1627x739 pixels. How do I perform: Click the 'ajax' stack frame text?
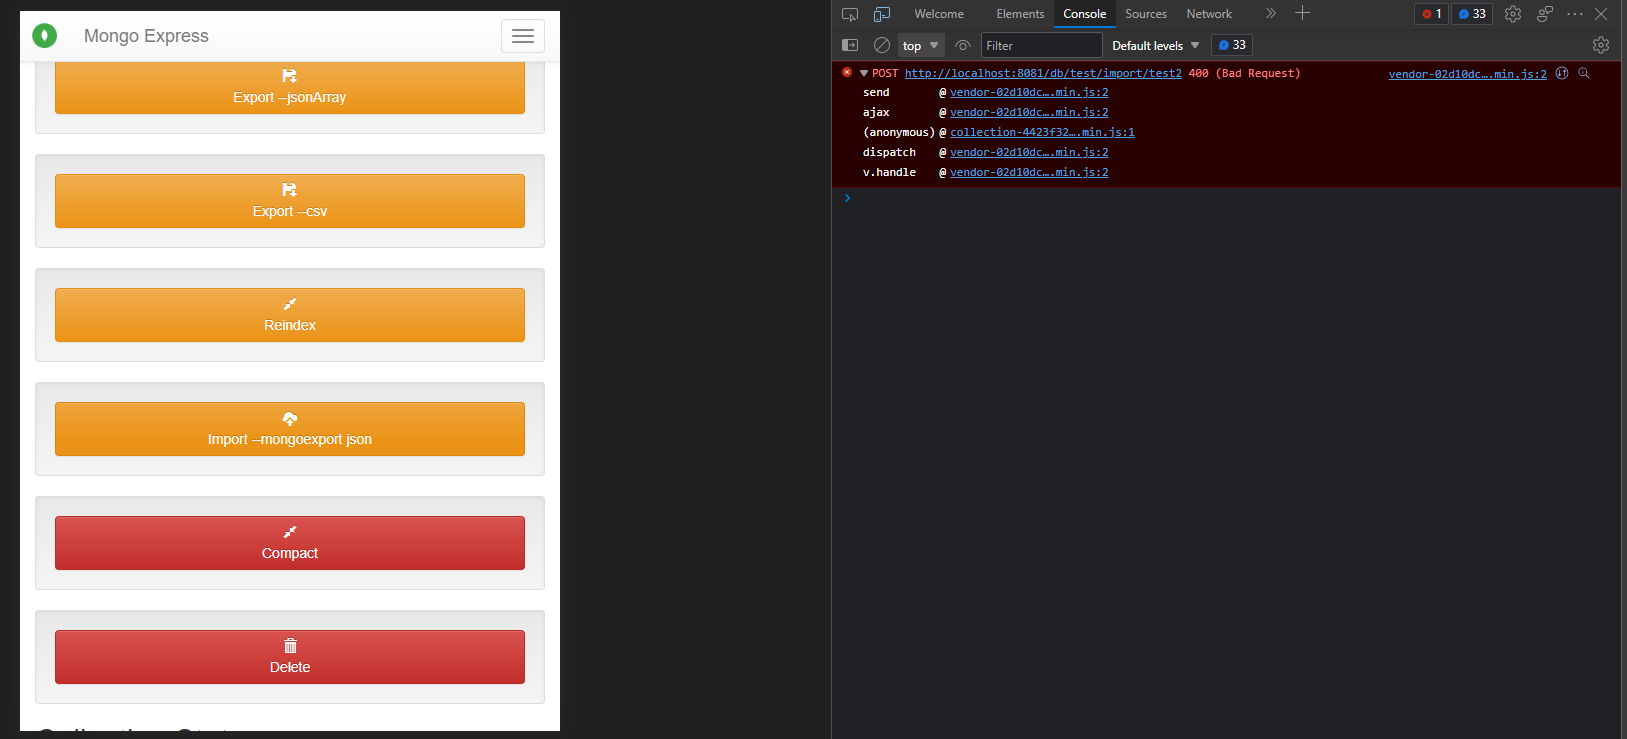tap(876, 112)
